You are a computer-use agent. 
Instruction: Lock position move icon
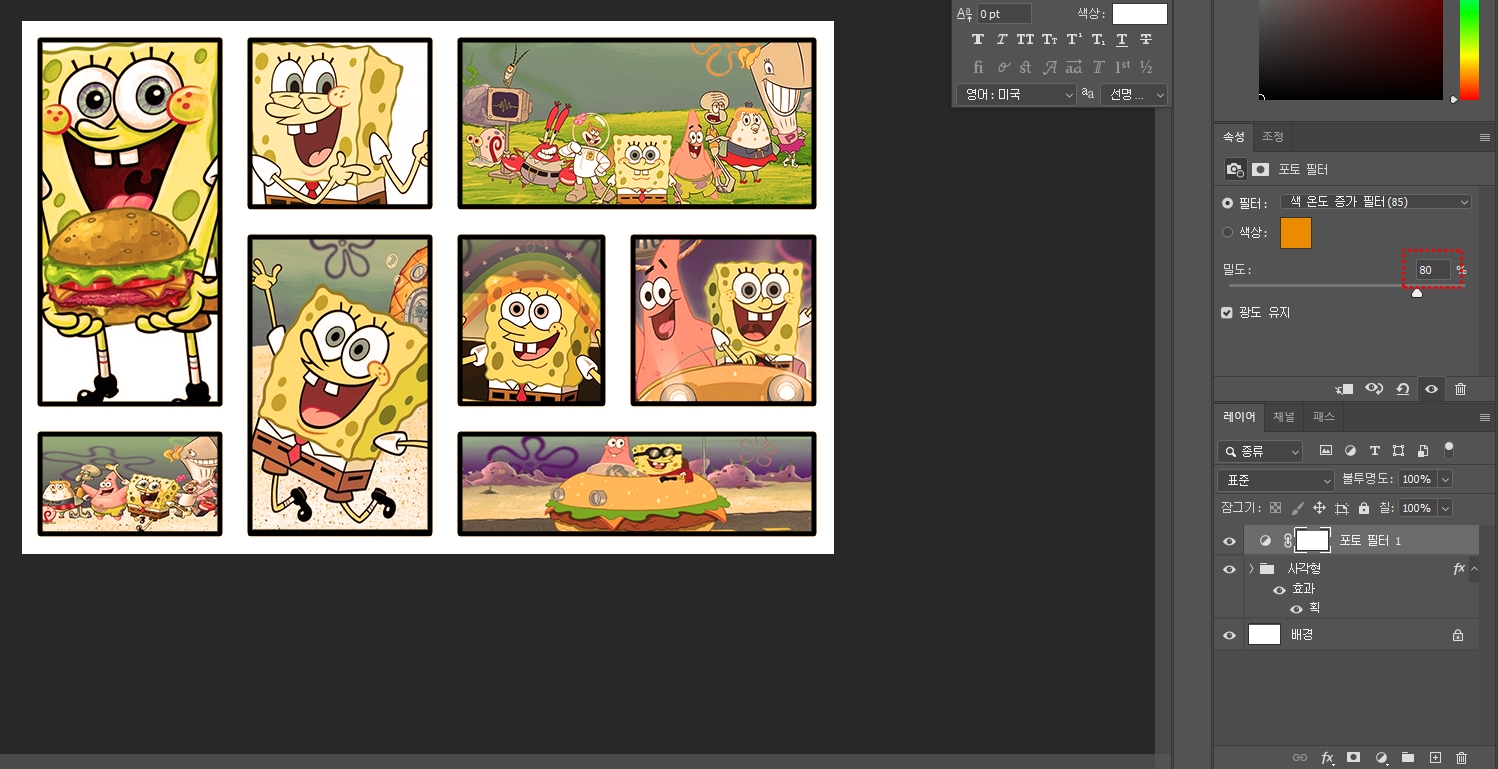[x=1319, y=508]
